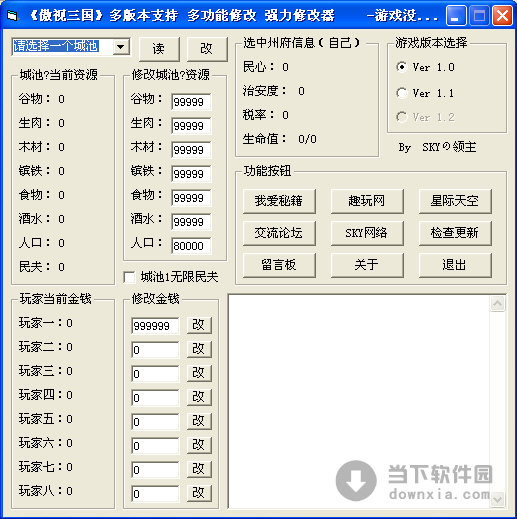Click the 请选择一个城池 combo box text
This screenshot has height=519, width=517.
click(56, 46)
